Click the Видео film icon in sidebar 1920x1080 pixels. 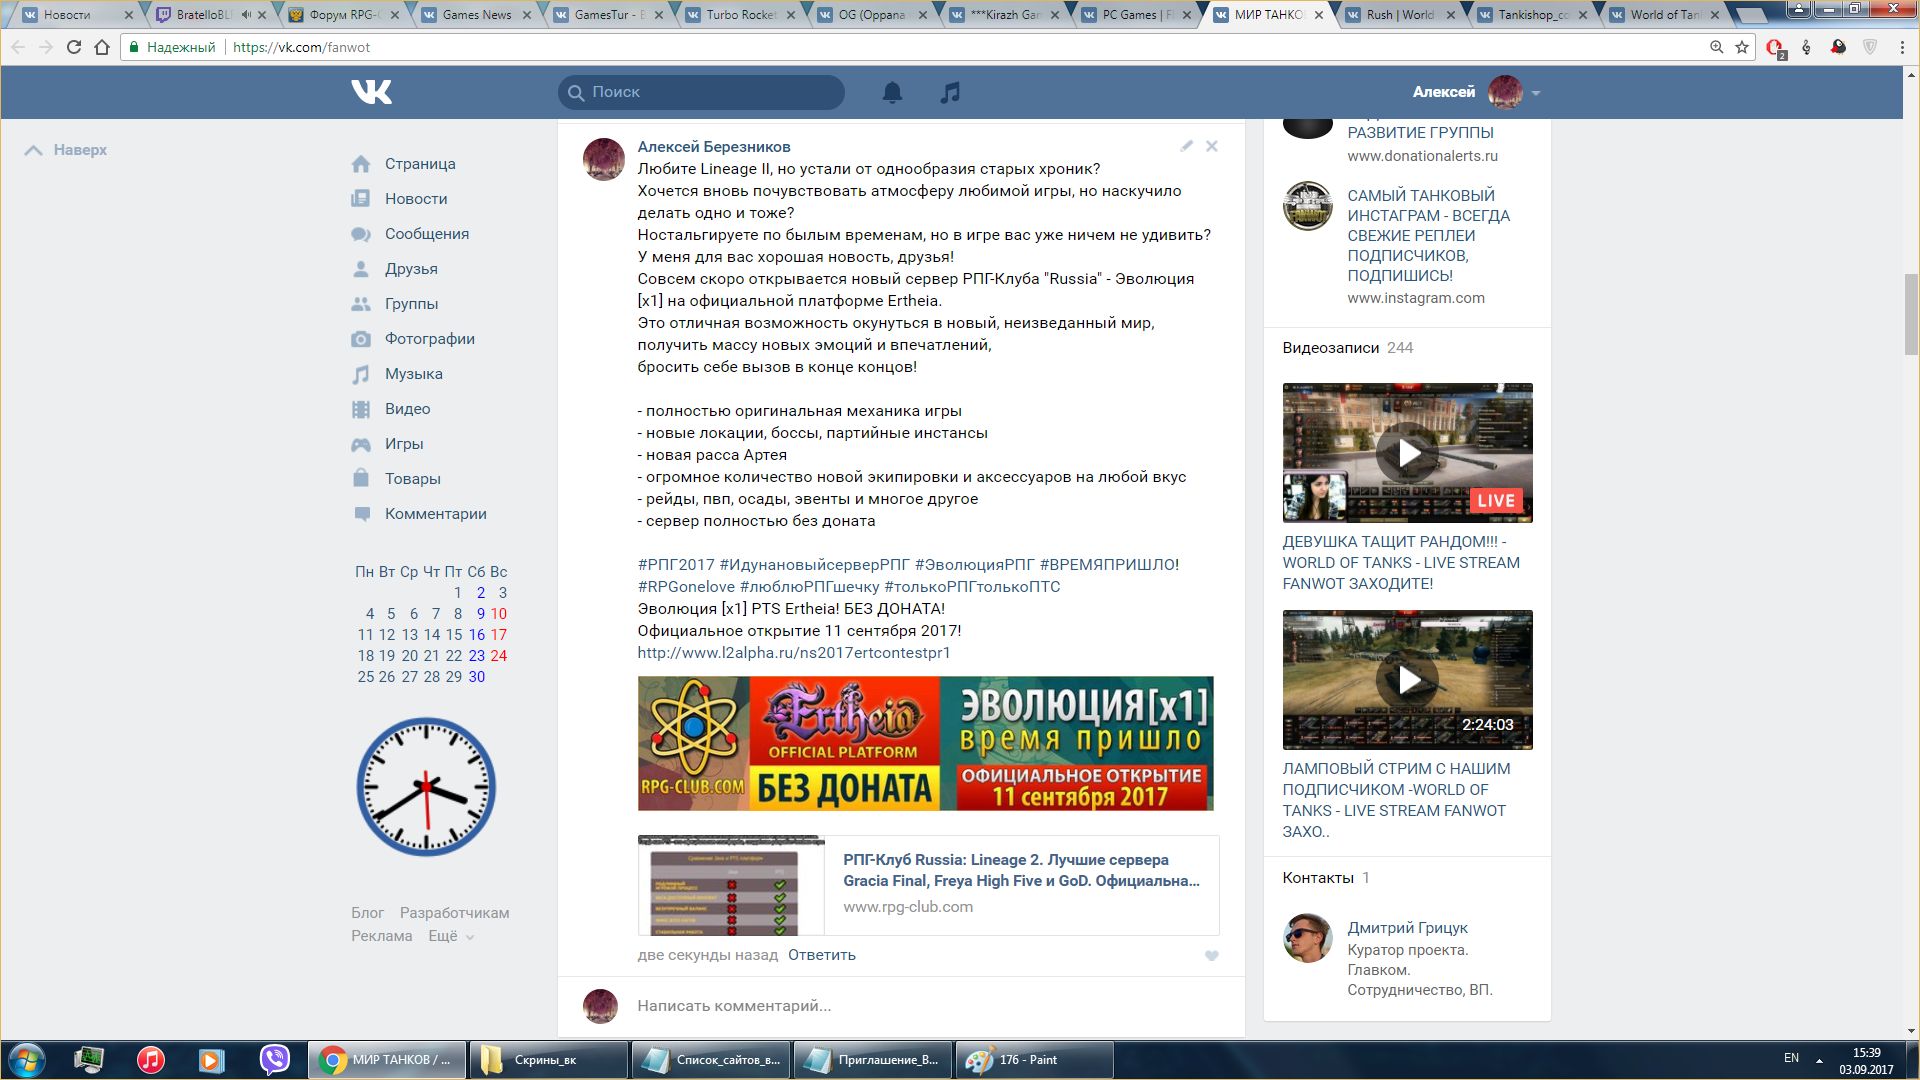(361, 409)
